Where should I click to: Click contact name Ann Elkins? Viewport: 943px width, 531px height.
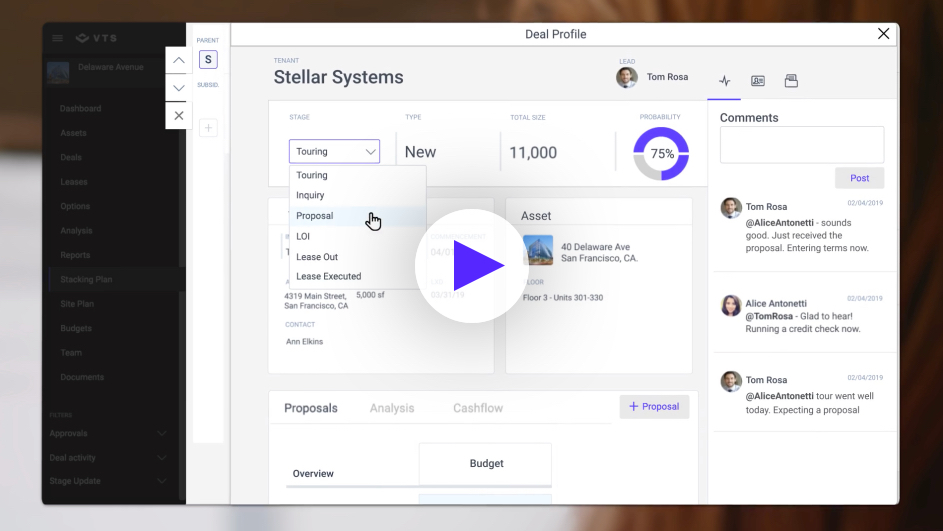pos(304,342)
